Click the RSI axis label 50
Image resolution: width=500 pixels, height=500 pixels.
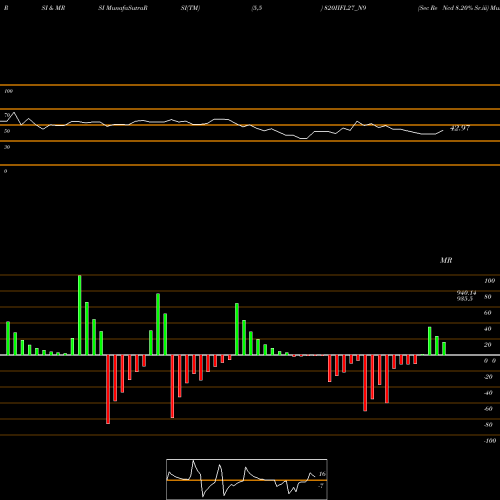(x=7, y=131)
